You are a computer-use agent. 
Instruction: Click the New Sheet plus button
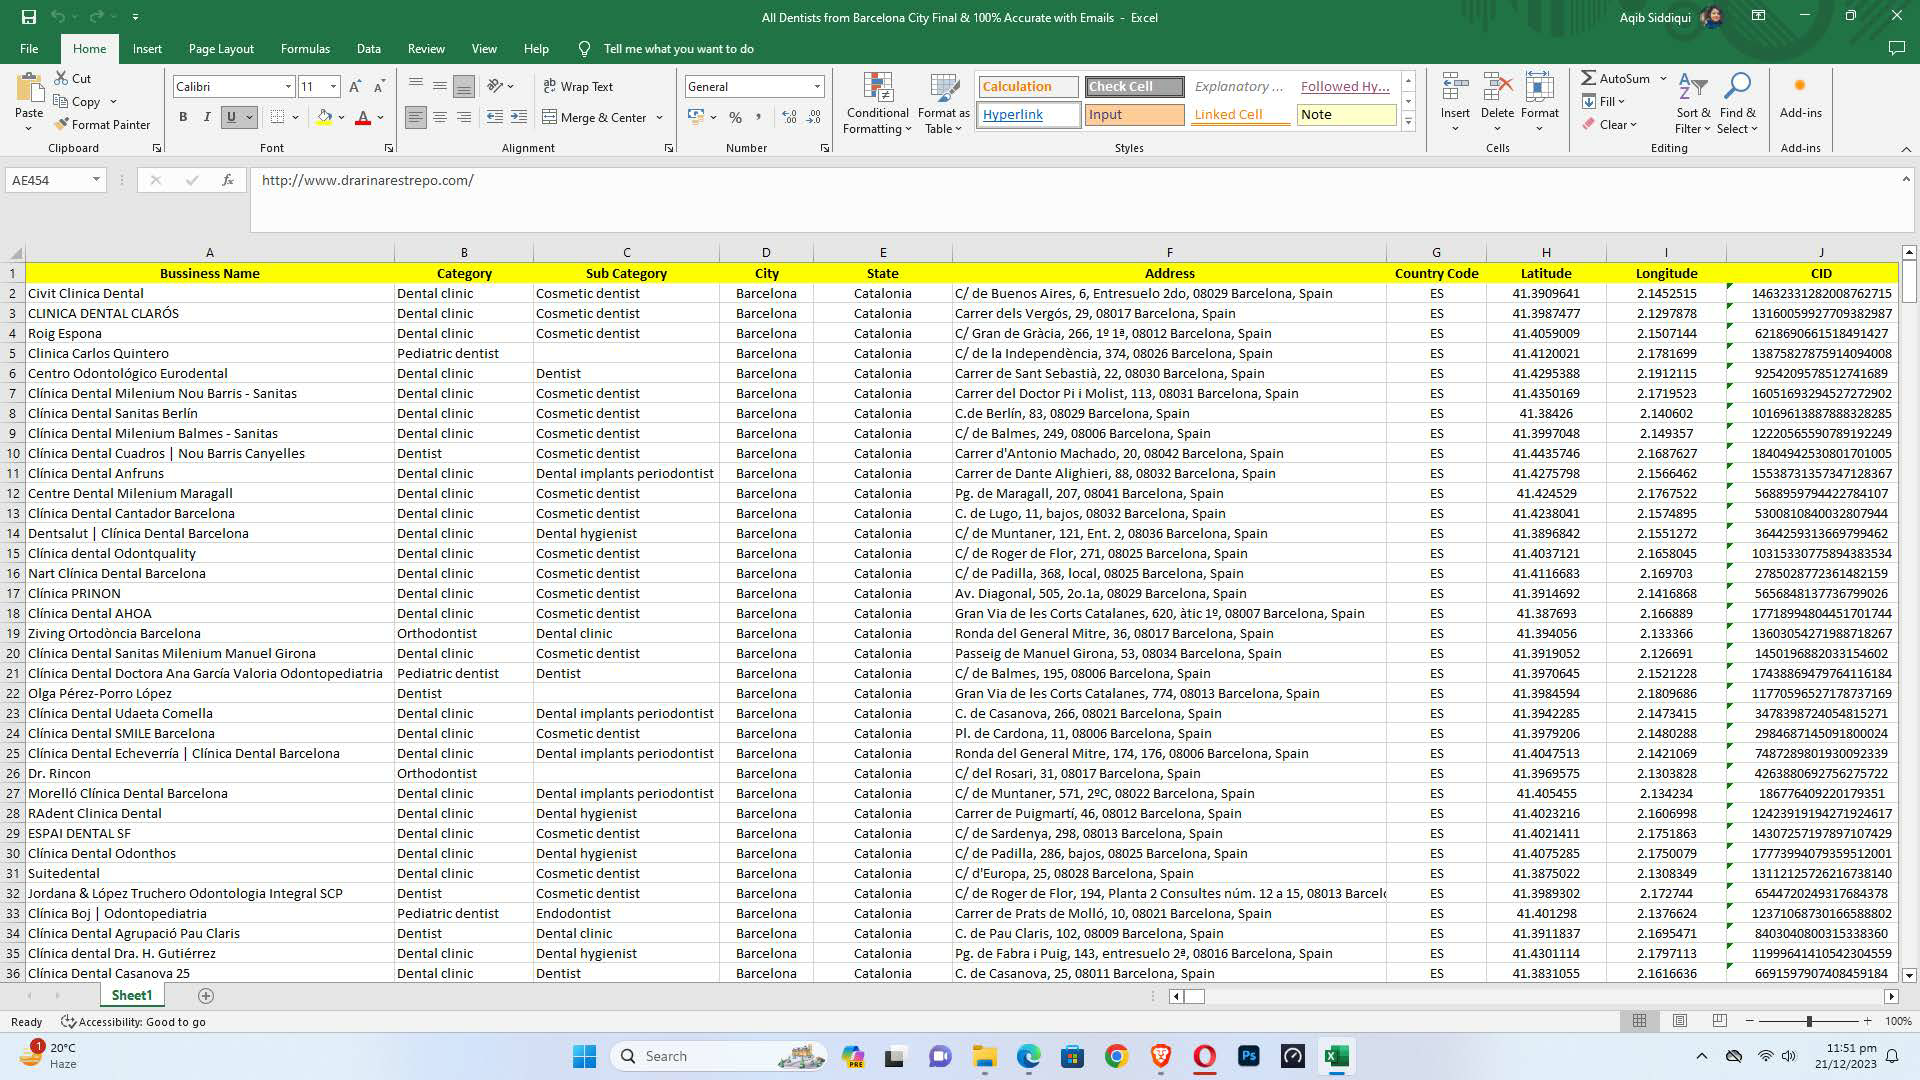pyautogui.click(x=206, y=995)
